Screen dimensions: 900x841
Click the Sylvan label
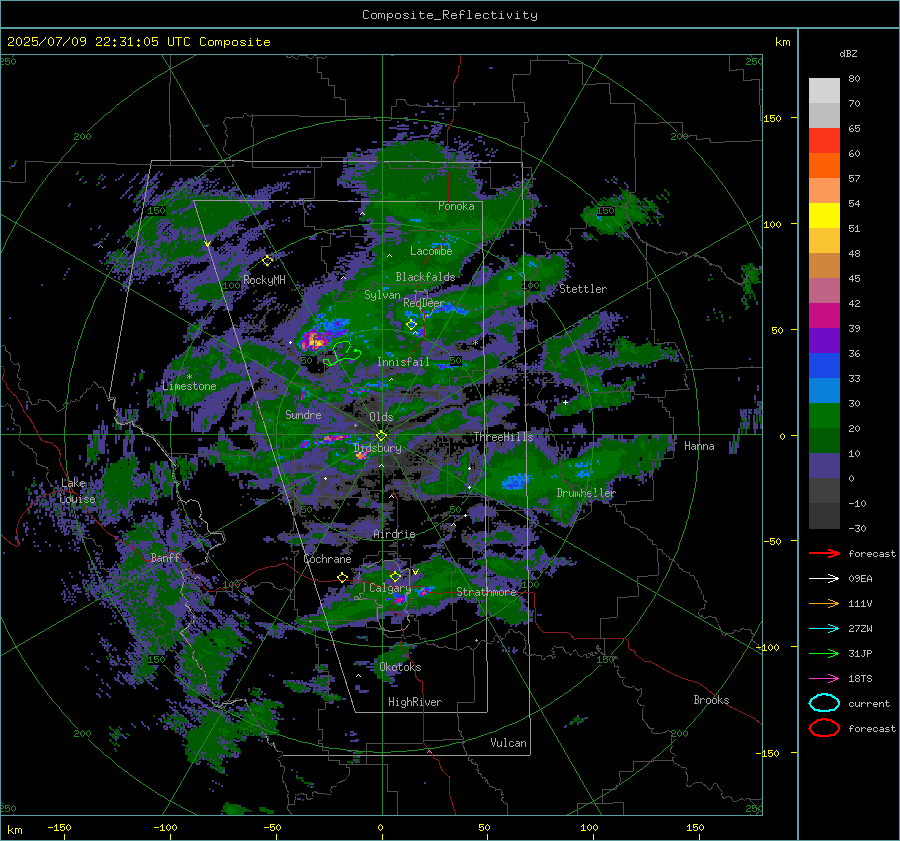click(382, 294)
